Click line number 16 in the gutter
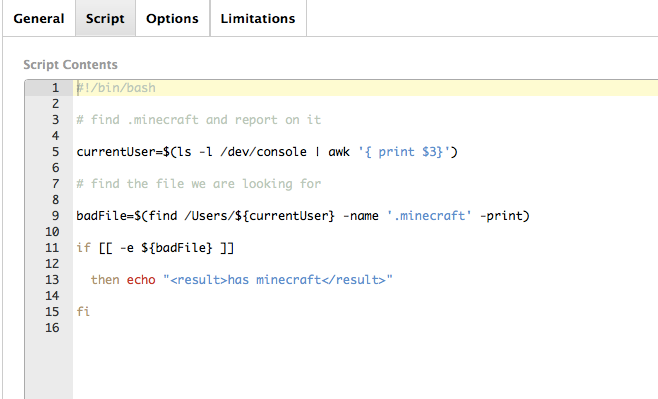Image resolution: width=658 pixels, height=399 pixels. point(52,328)
